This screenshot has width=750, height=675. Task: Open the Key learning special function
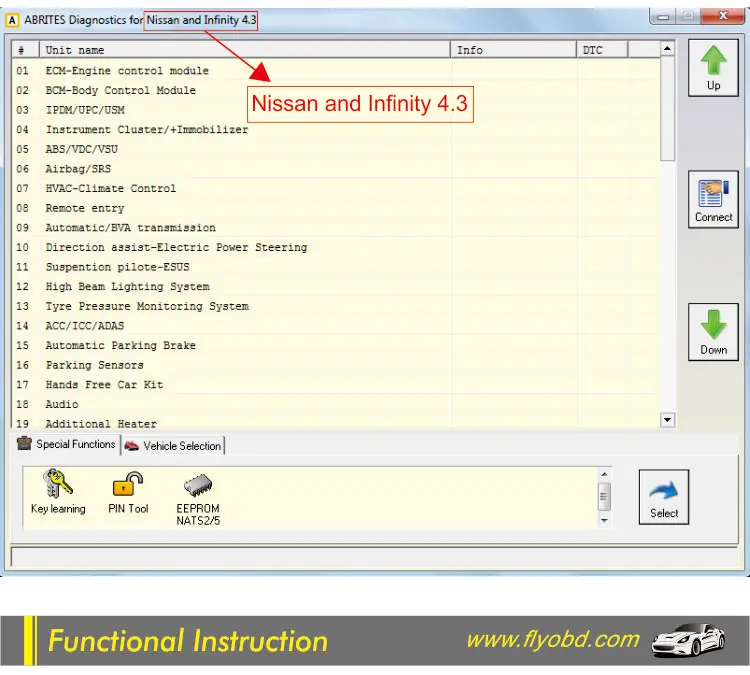point(58,492)
